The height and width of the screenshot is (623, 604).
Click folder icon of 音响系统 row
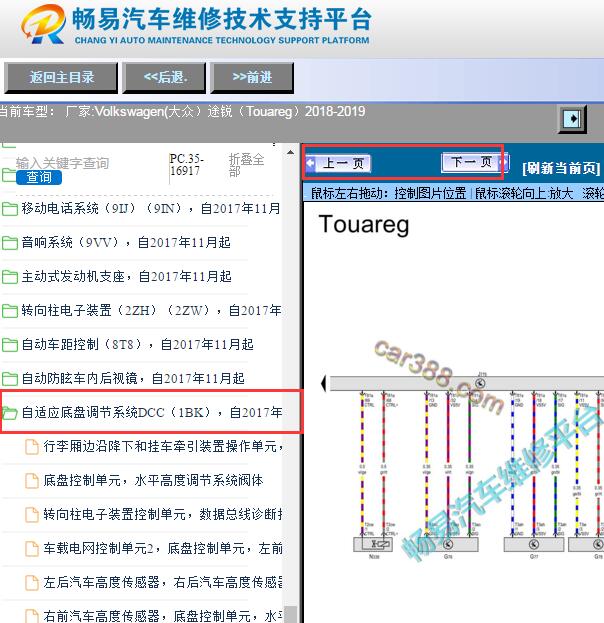tap(10, 242)
